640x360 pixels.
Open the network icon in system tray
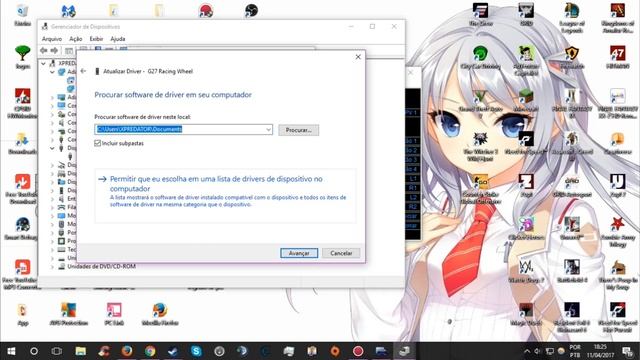click(550, 351)
